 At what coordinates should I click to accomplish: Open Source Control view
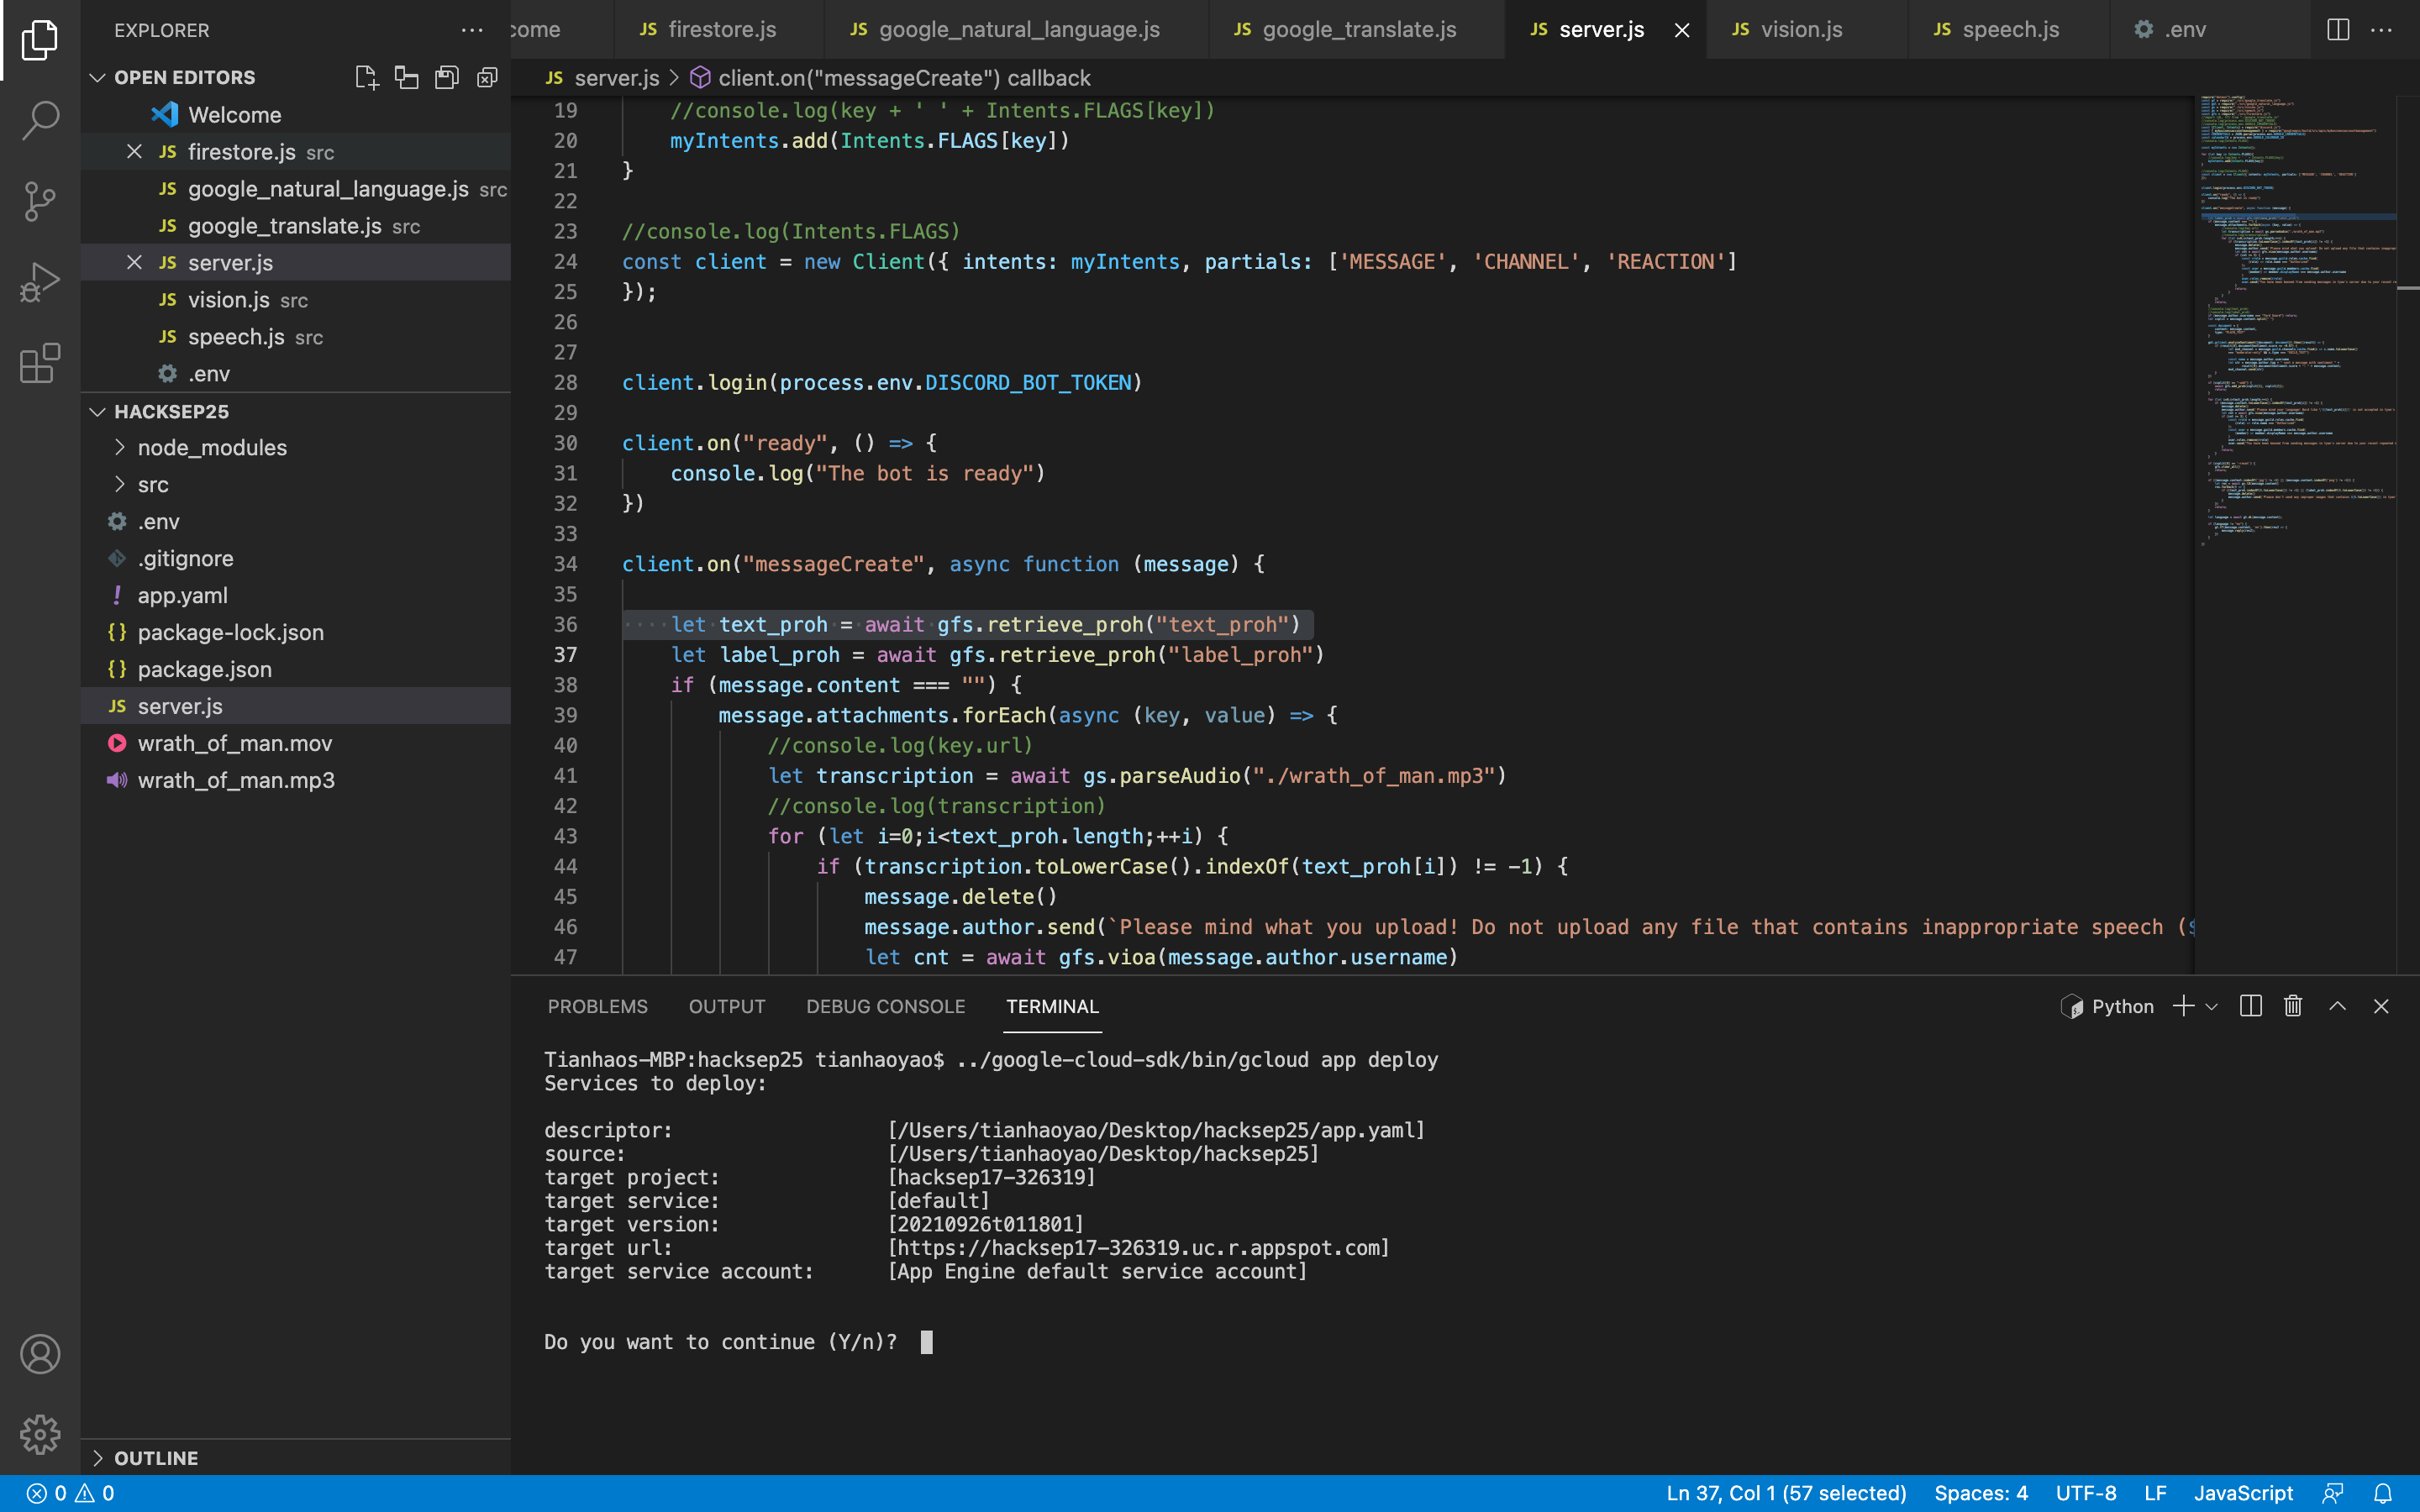(40, 201)
